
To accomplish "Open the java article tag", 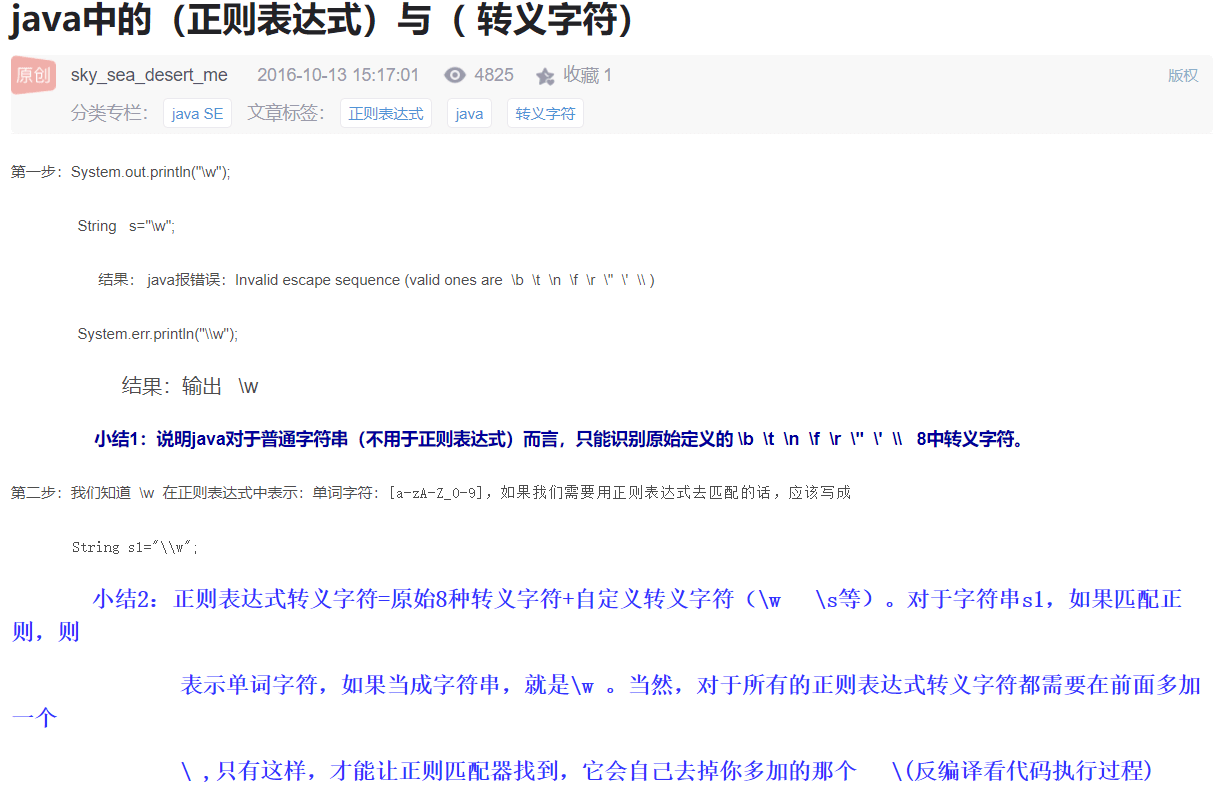I will coord(469,113).
